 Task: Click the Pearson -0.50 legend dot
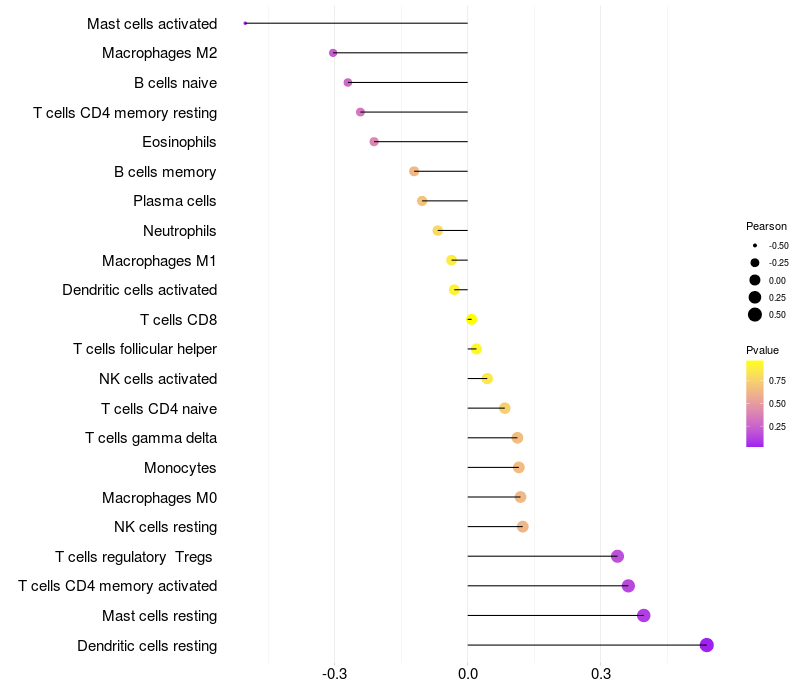pos(755,245)
